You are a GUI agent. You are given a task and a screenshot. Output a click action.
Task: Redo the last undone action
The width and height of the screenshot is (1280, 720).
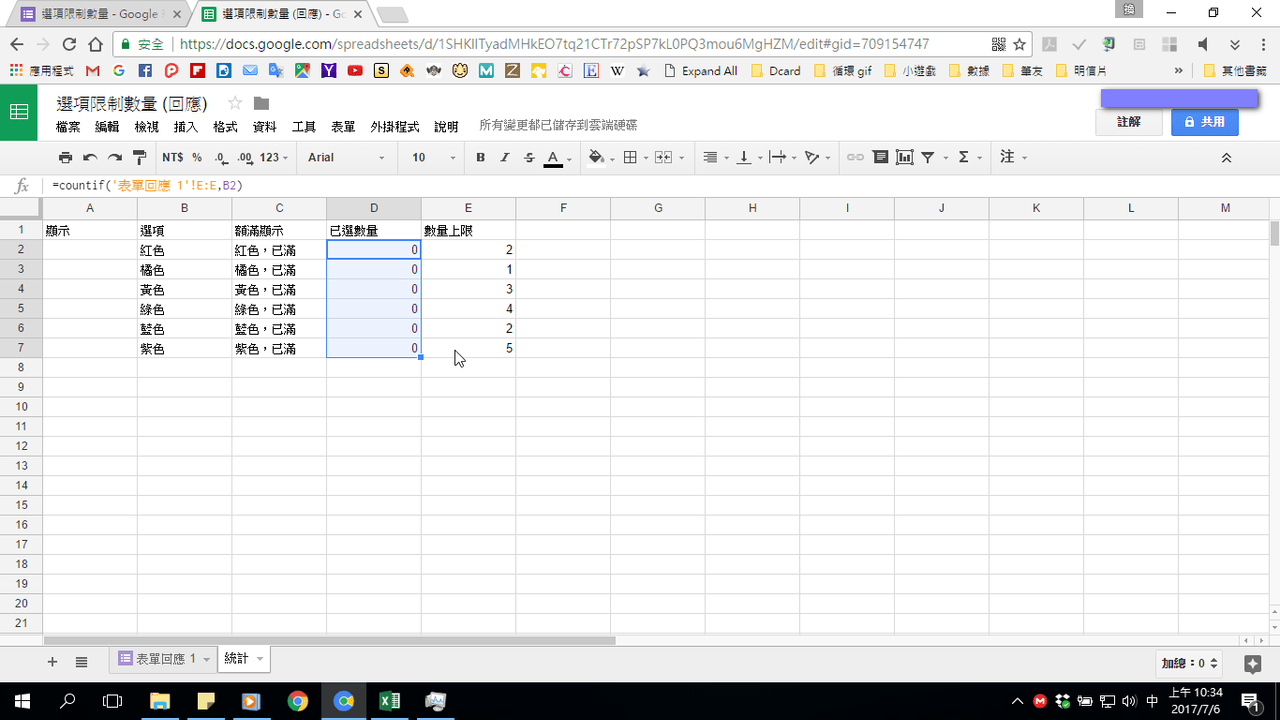pyautogui.click(x=115, y=157)
